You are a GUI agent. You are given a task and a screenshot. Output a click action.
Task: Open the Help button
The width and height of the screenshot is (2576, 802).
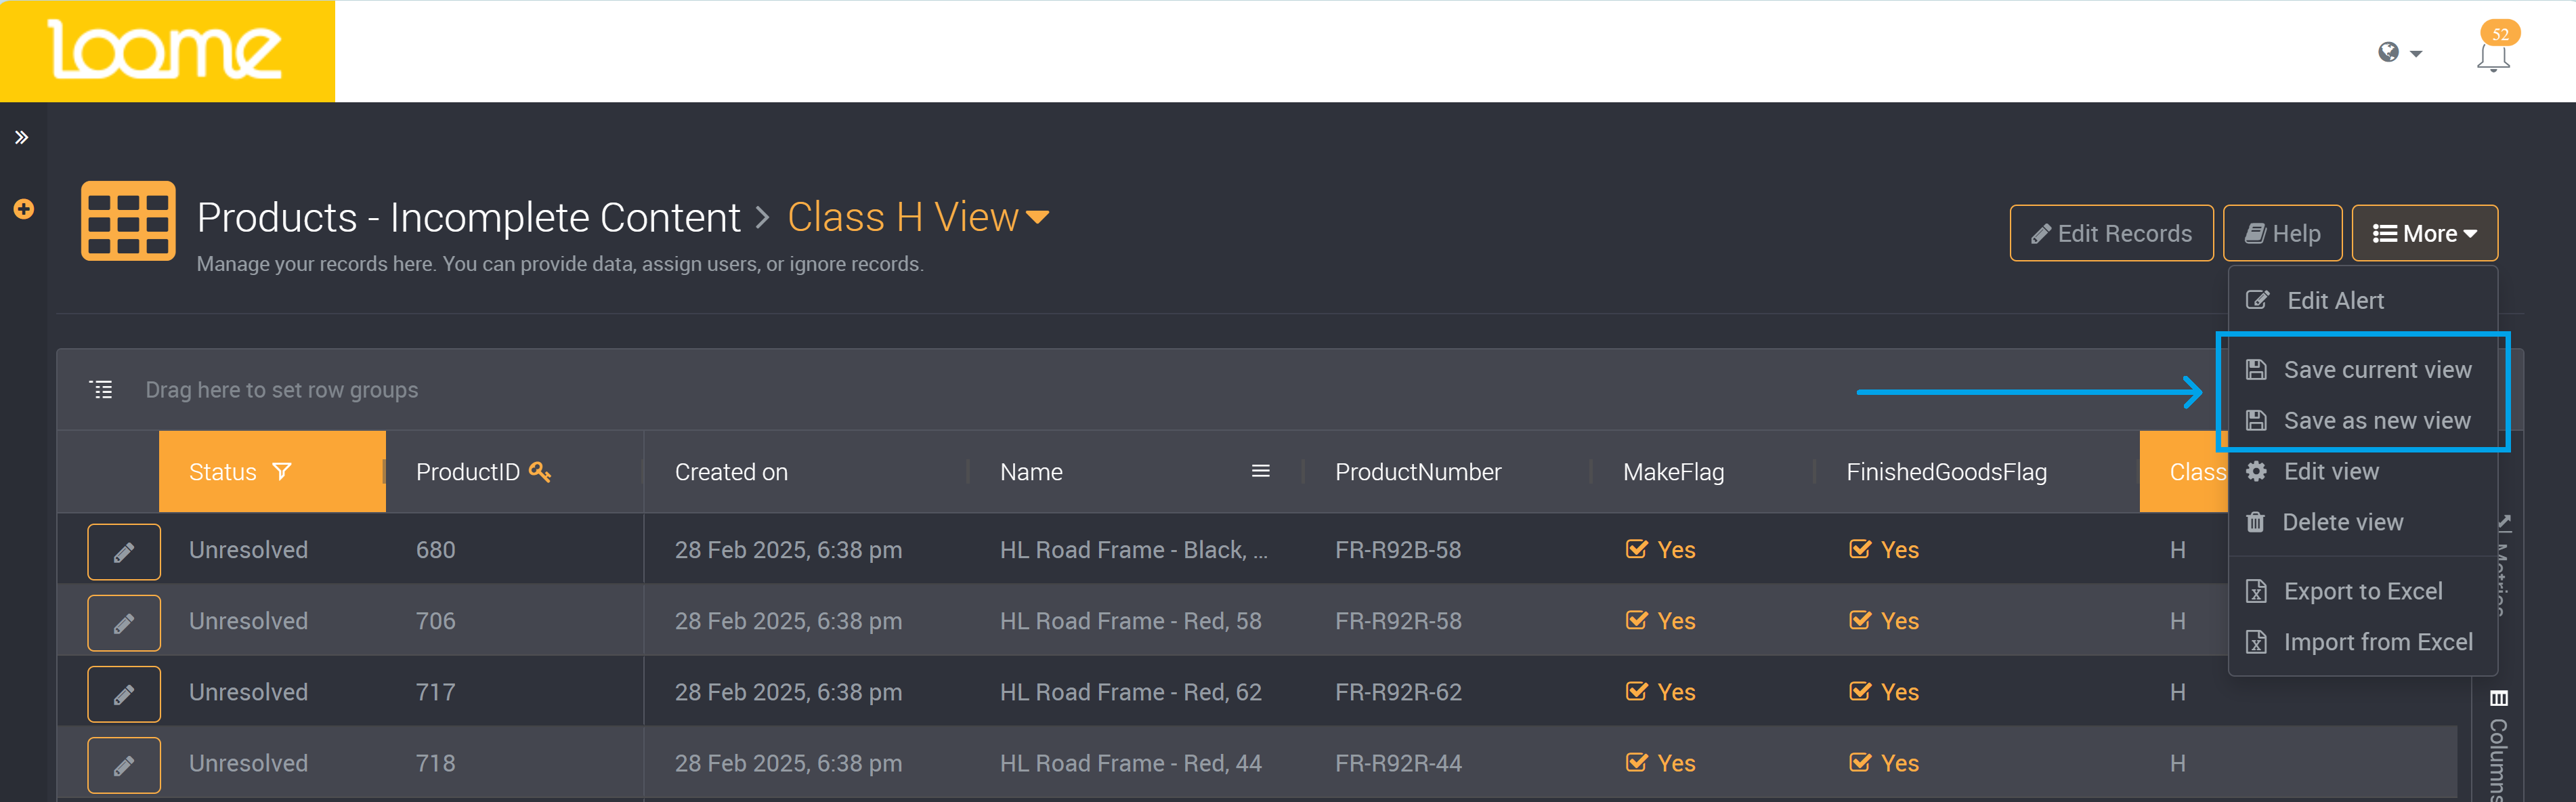click(2282, 233)
